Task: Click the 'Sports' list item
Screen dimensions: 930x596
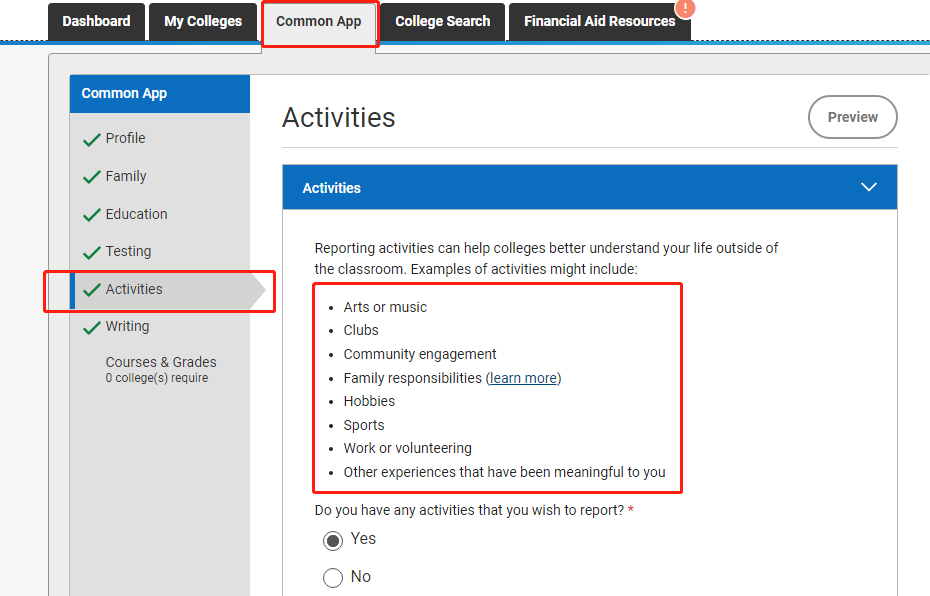Action: point(364,425)
